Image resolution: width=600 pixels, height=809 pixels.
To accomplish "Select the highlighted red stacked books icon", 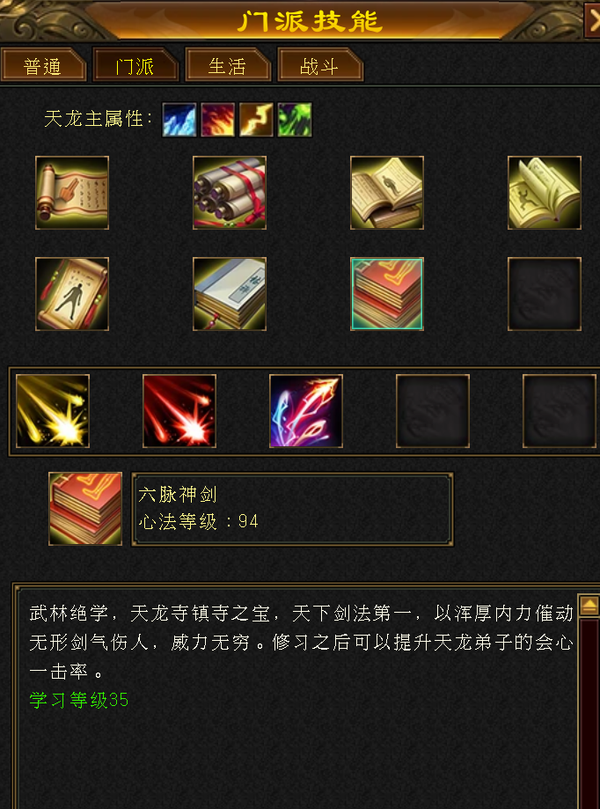I will click(x=387, y=294).
